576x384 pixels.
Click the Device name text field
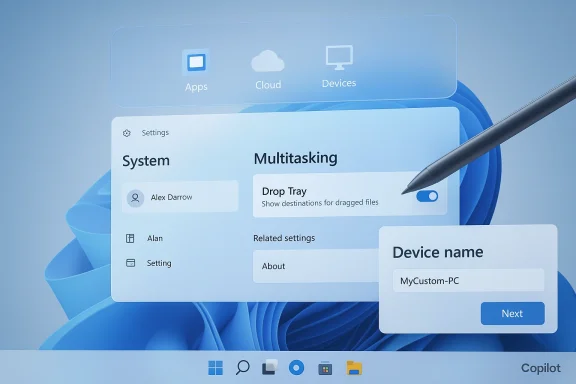[x=468, y=281]
